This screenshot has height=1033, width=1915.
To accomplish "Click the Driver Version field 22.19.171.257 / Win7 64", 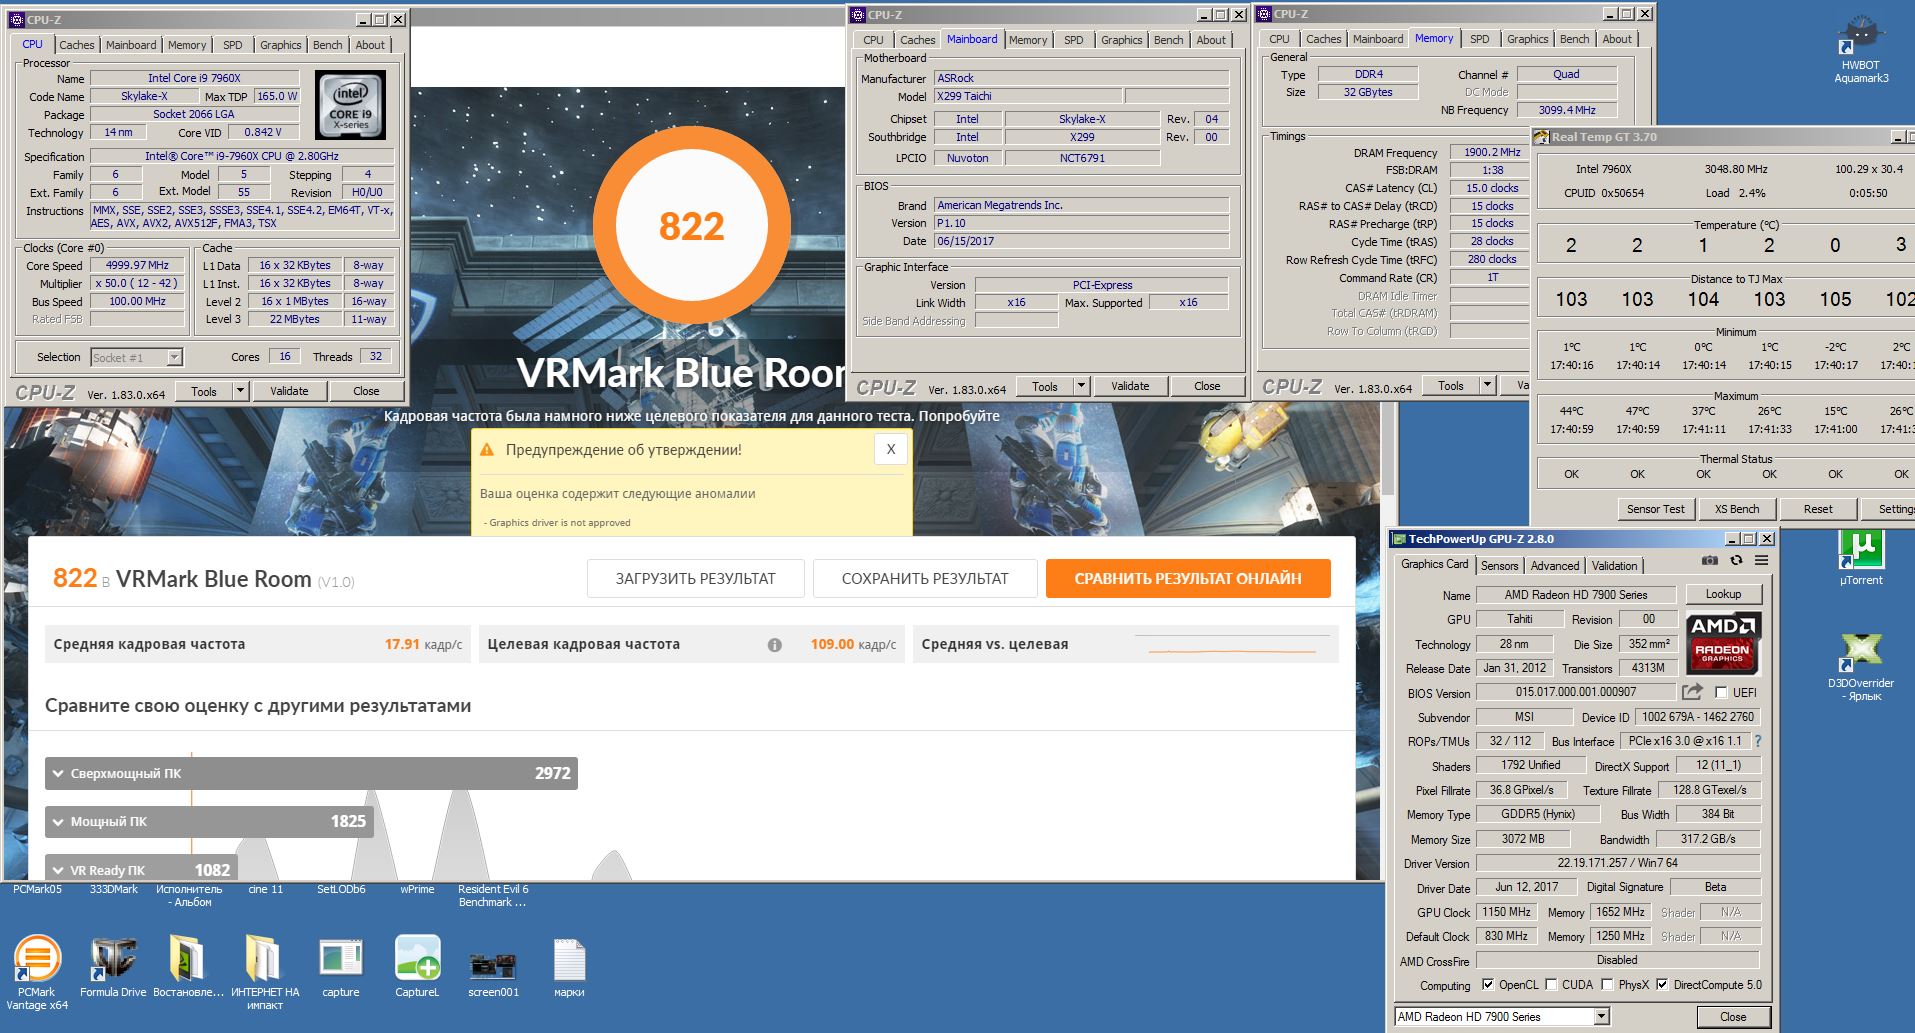I will pos(1617,863).
